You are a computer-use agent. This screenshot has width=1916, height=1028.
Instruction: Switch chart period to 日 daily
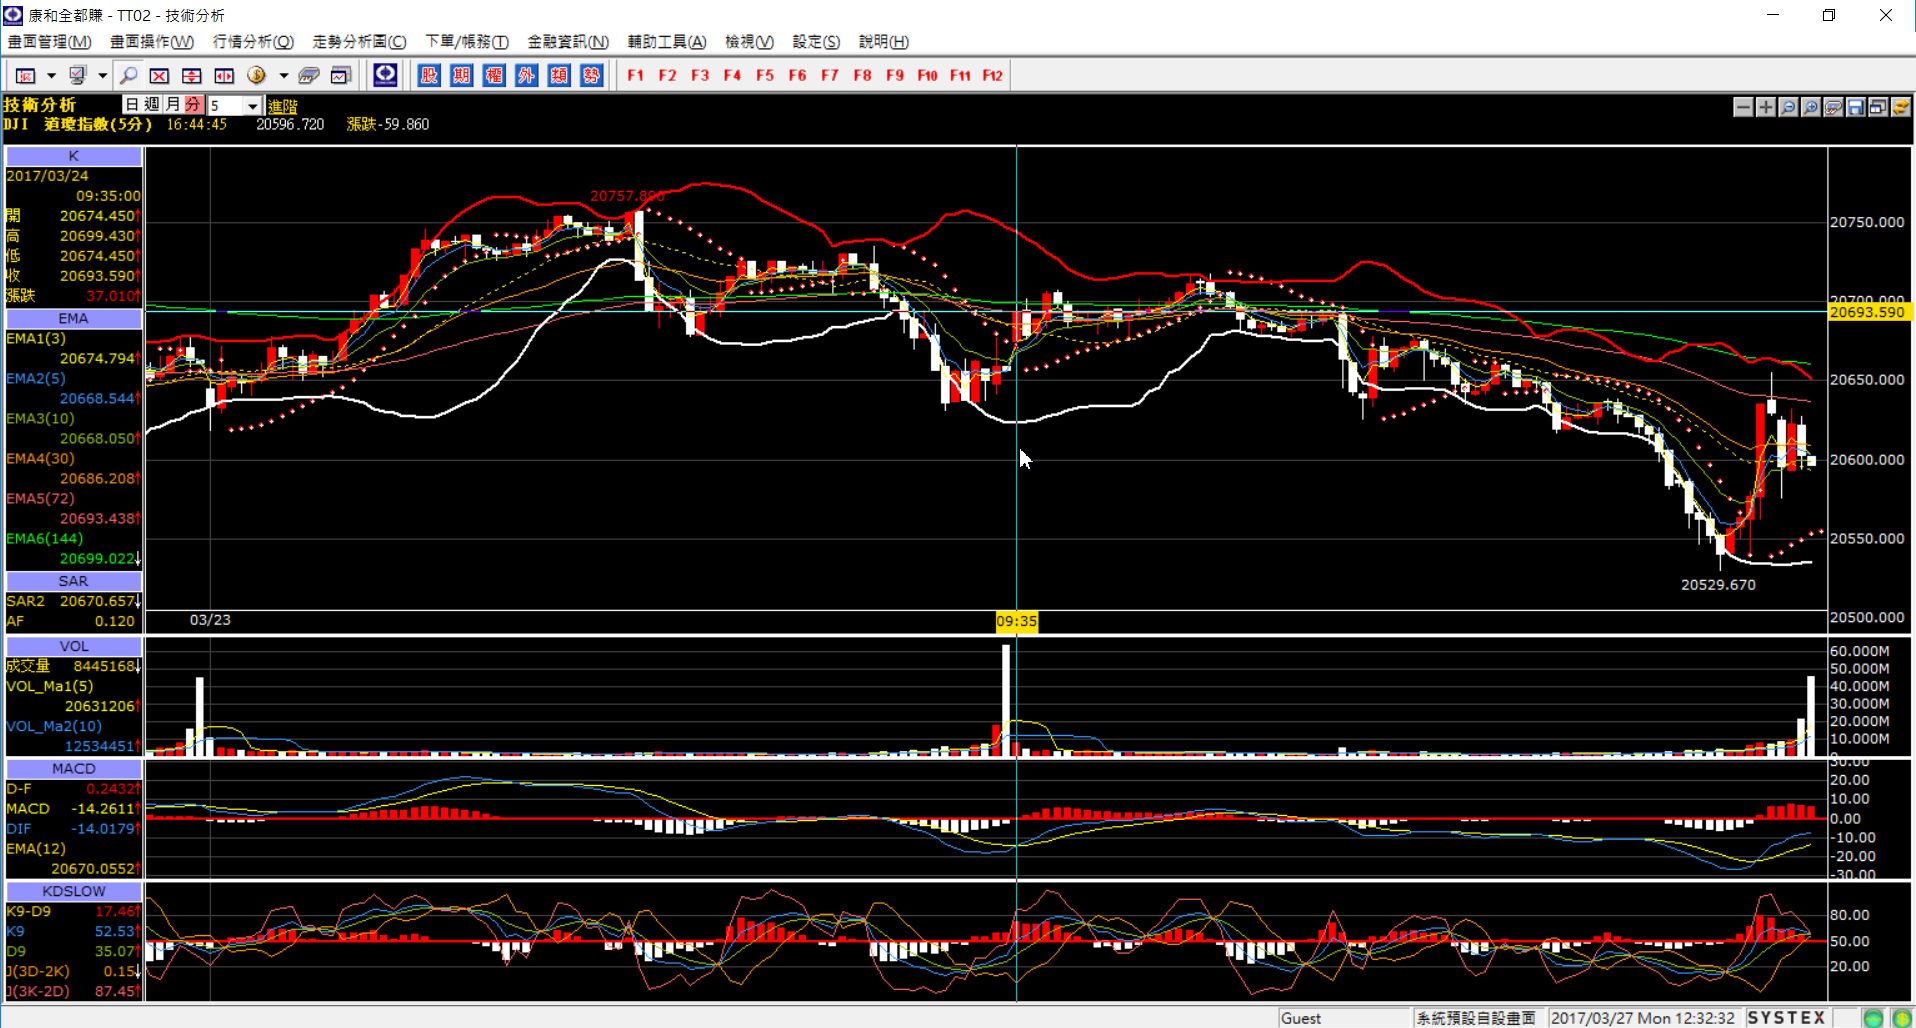pos(132,104)
